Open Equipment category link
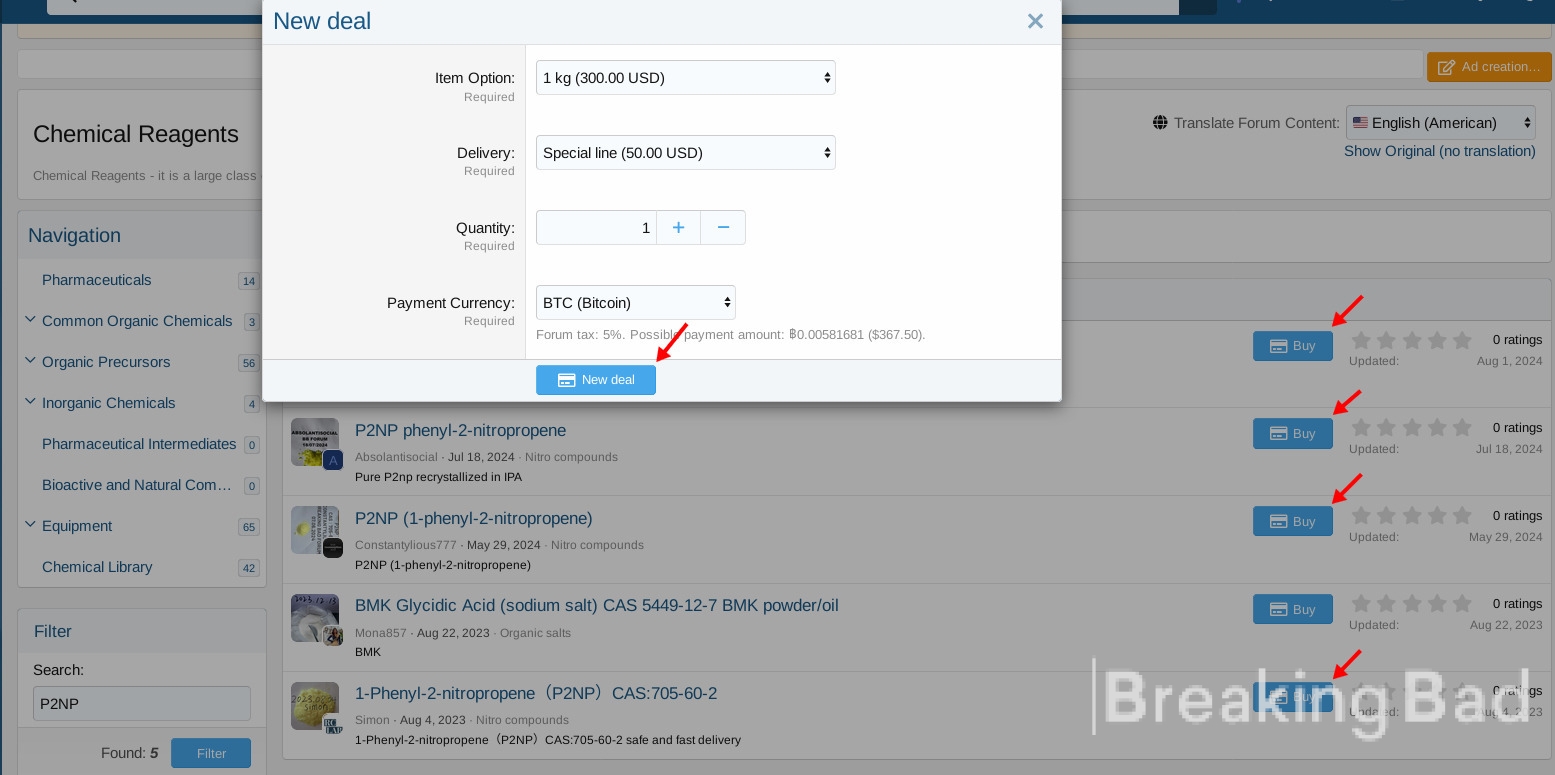The height and width of the screenshot is (775, 1555). 77,526
